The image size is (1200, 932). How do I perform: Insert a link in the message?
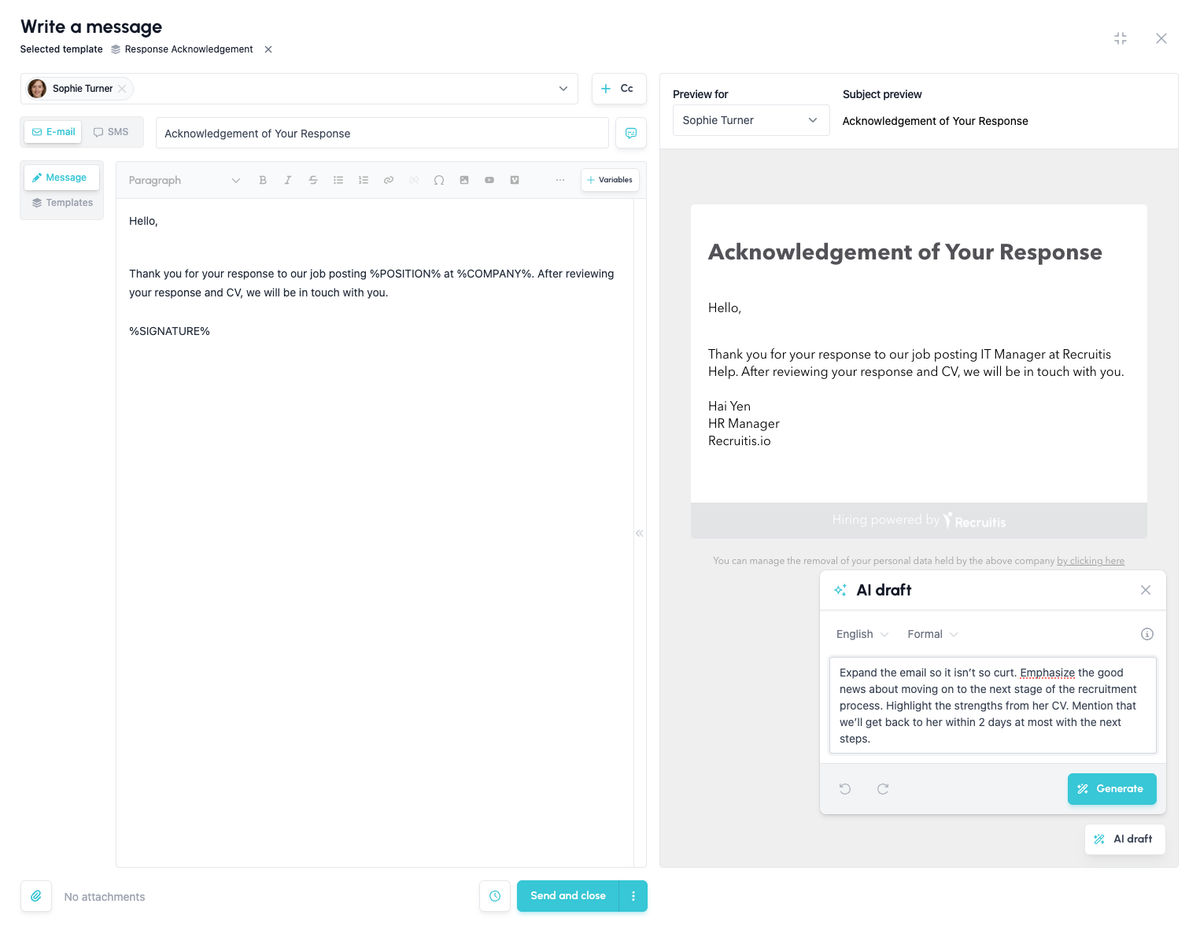coord(389,180)
